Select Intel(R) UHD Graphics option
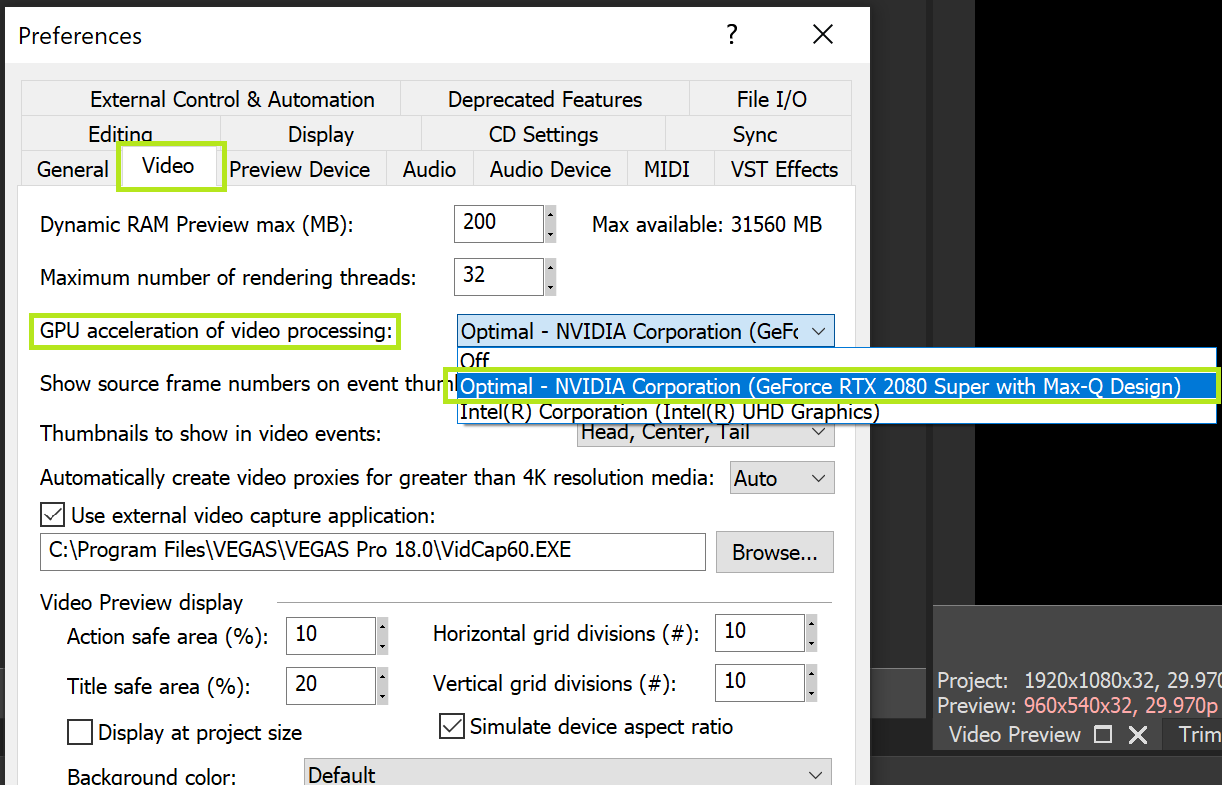1222x785 pixels. click(x=837, y=411)
